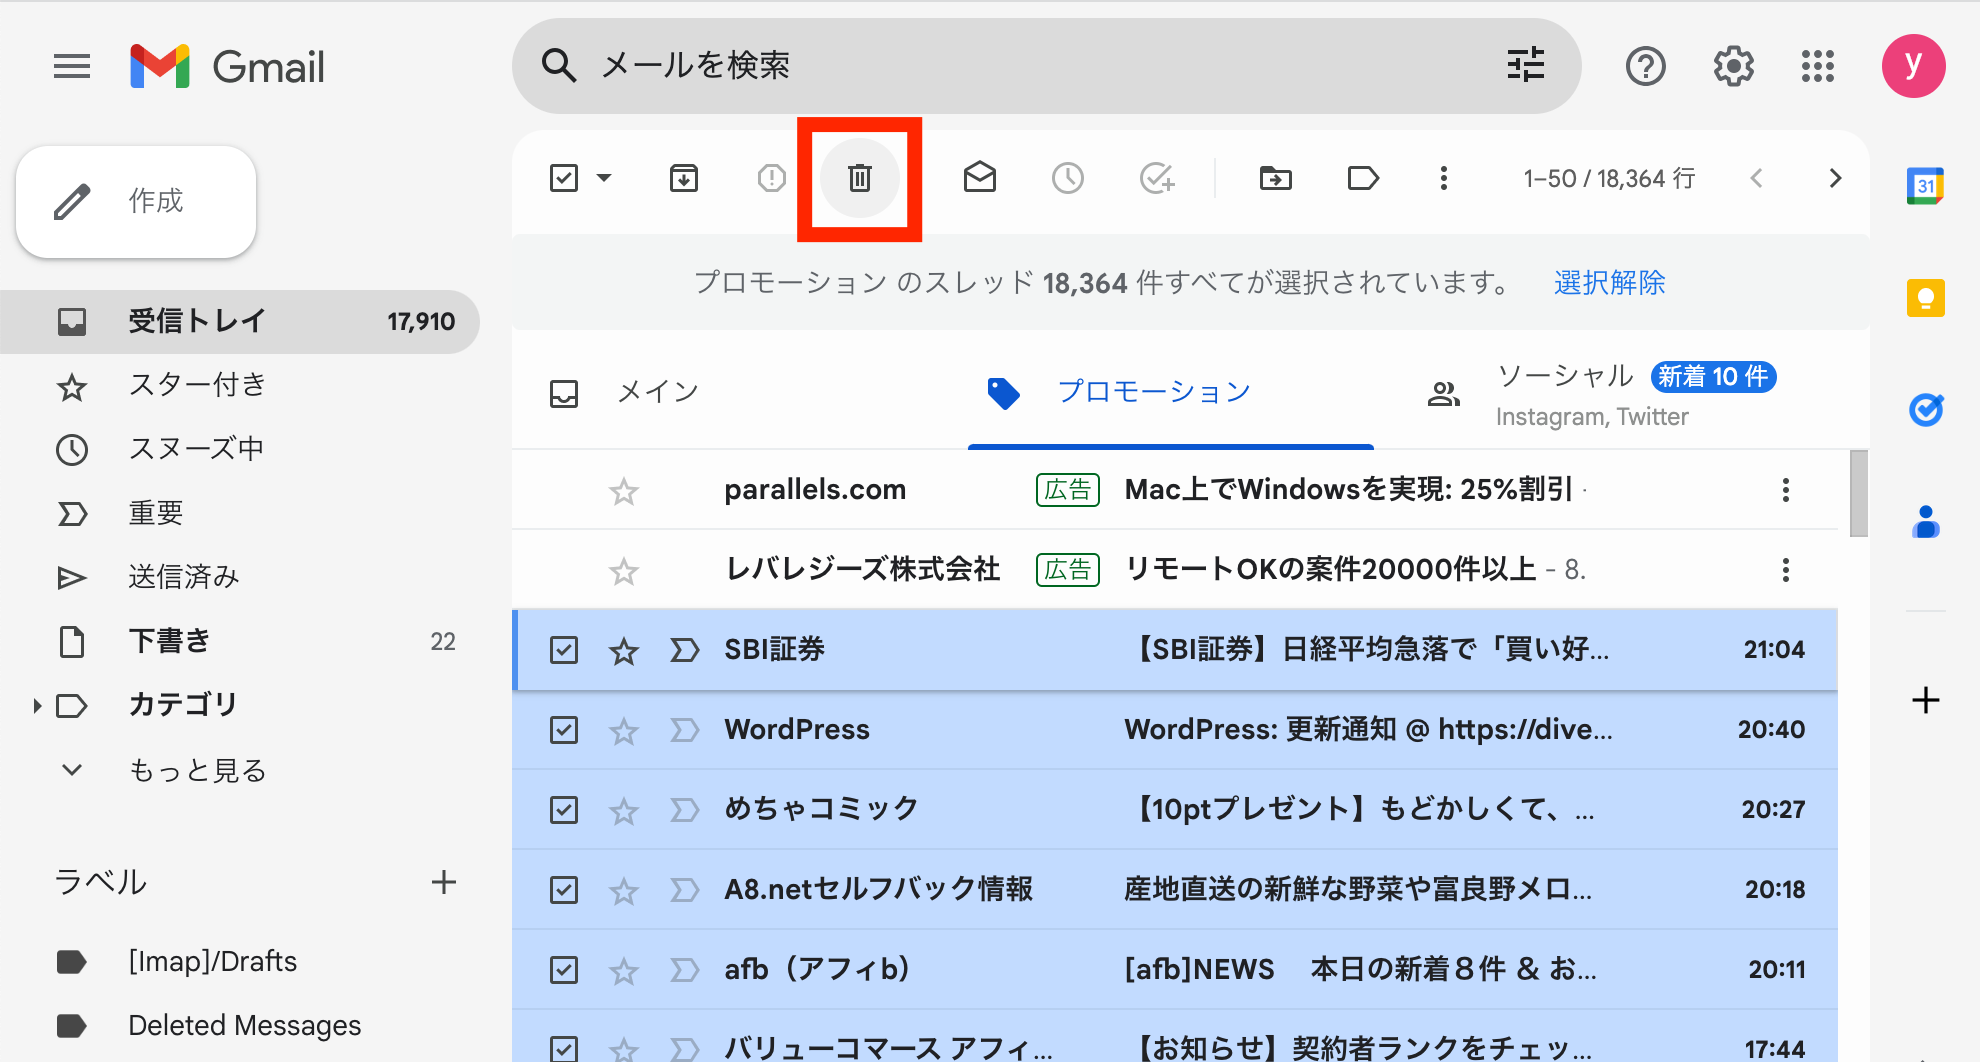Star the めちゃコミック email
Viewport: 1980px width, 1062px height.
tap(624, 810)
